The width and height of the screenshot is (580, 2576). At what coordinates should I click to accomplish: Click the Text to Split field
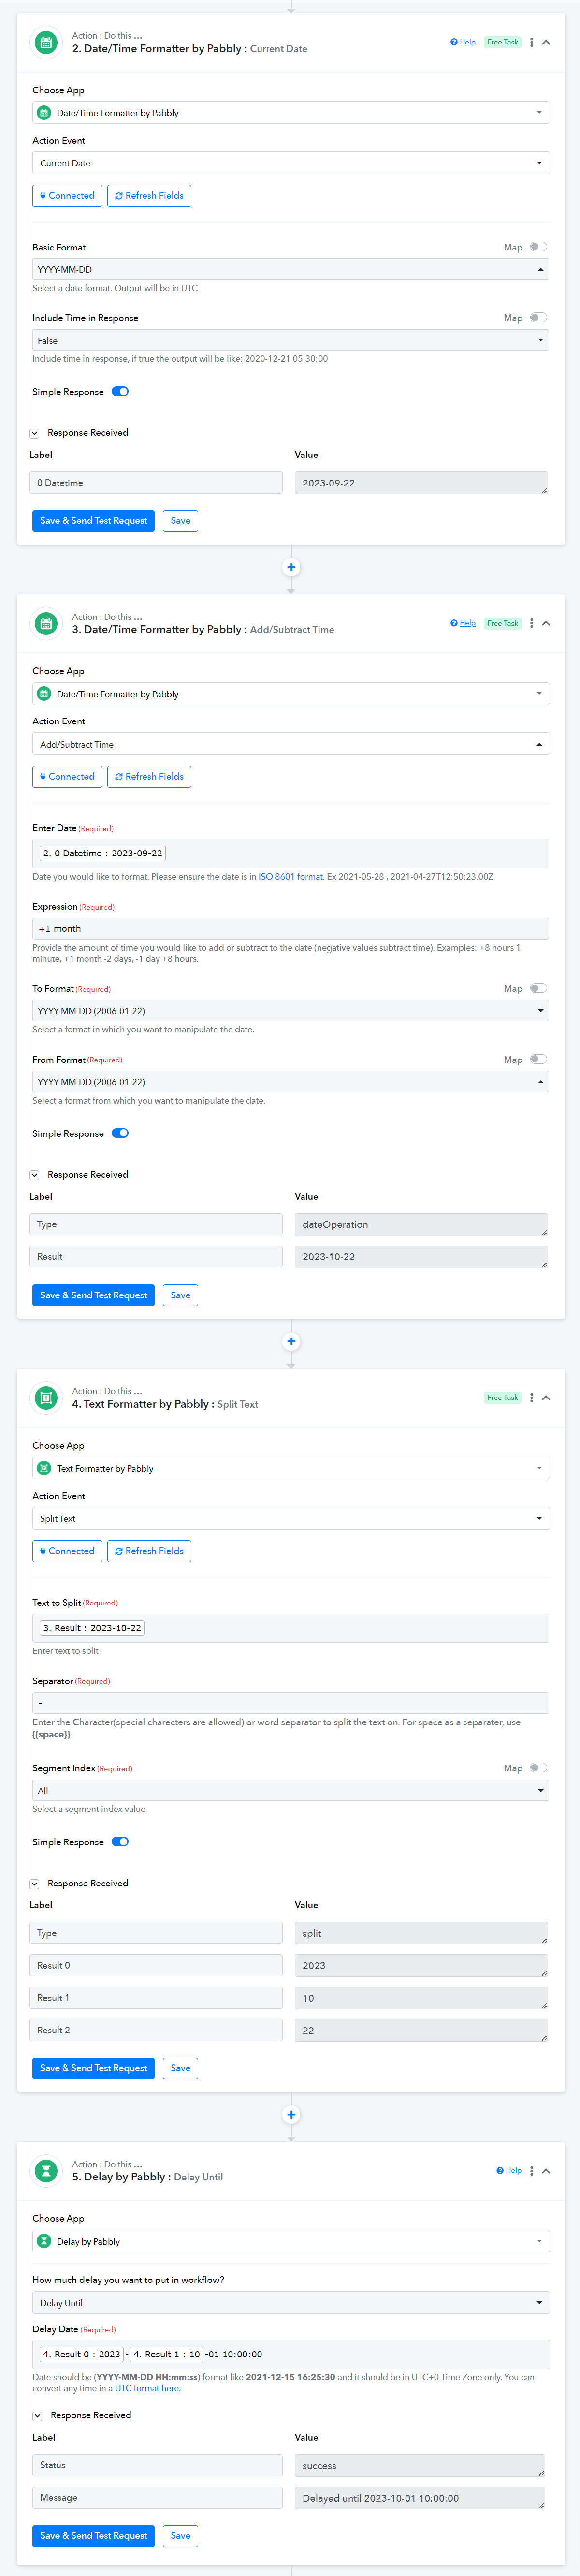click(x=291, y=1628)
